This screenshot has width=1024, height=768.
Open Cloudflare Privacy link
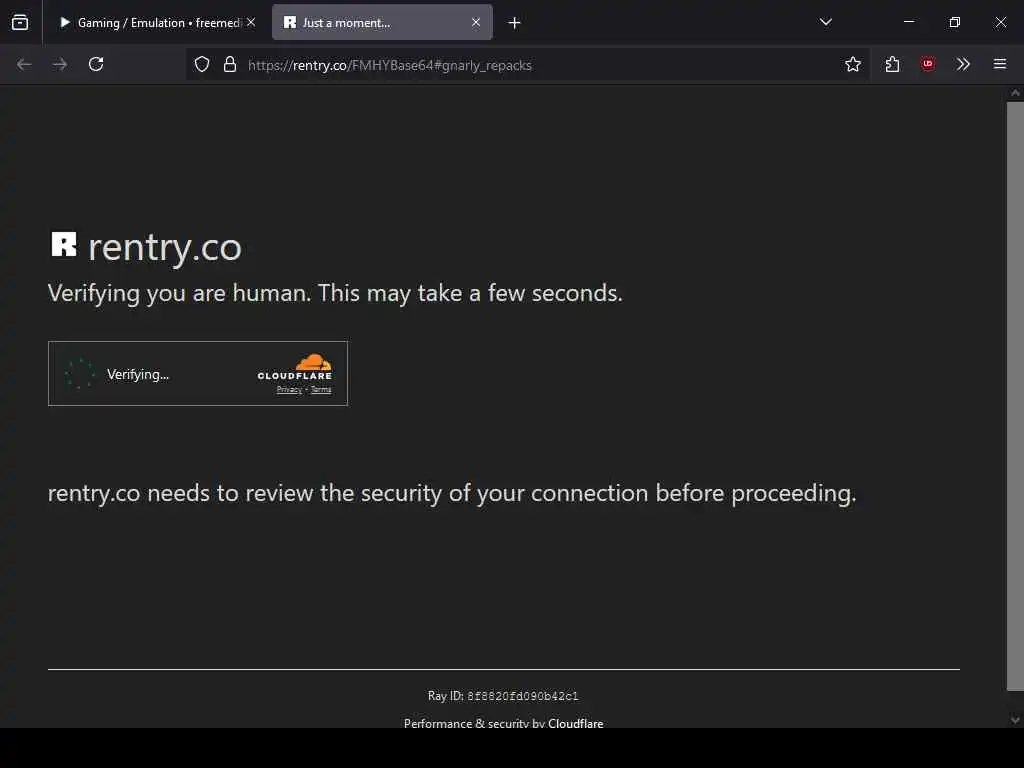pyautogui.click(x=289, y=390)
